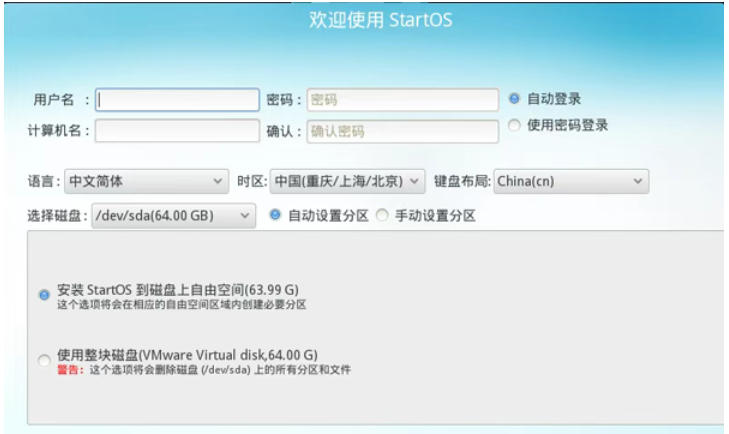Click the 密码 password field
The width and height of the screenshot is (729, 434).
tap(402, 100)
